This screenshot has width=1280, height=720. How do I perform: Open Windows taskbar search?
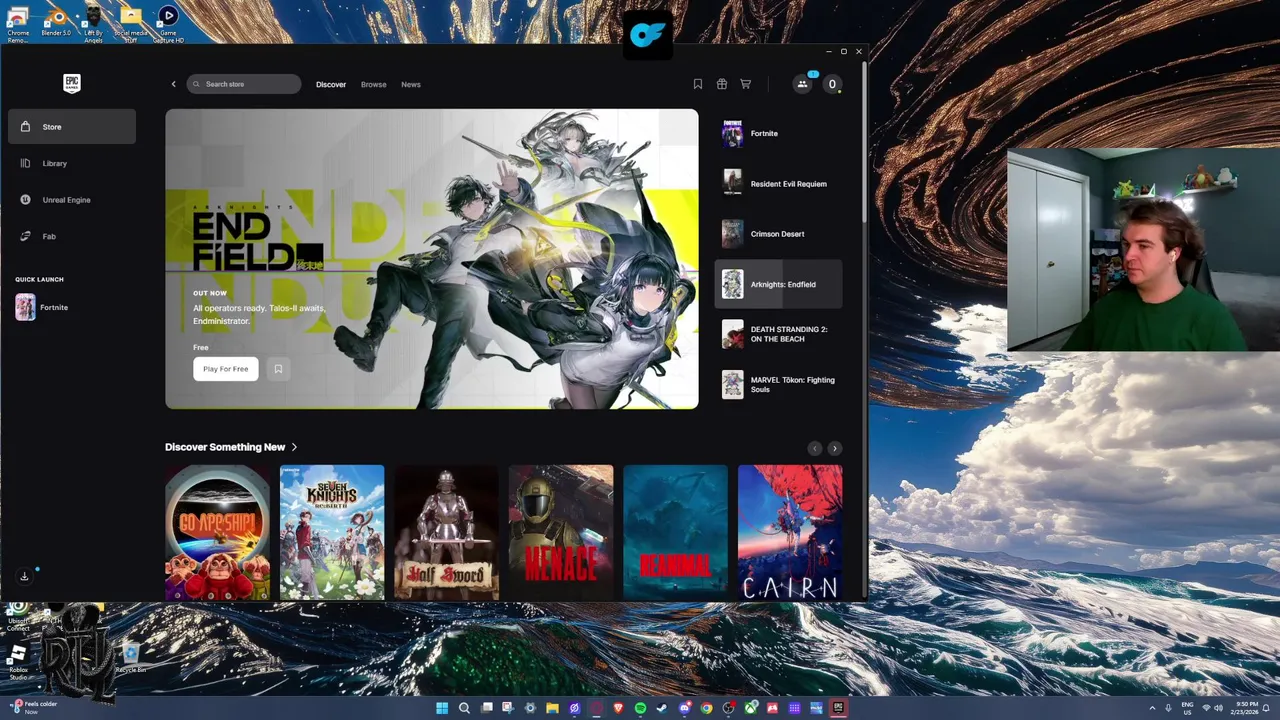[x=464, y=708]
